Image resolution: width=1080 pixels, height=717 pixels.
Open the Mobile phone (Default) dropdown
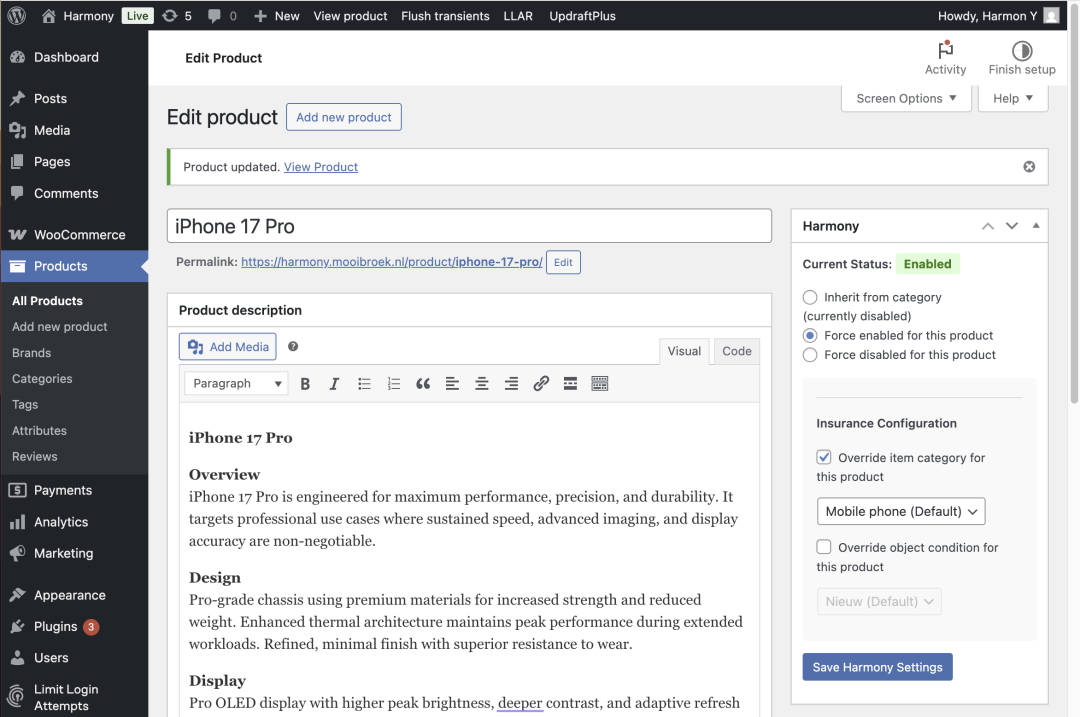point(900,511)
